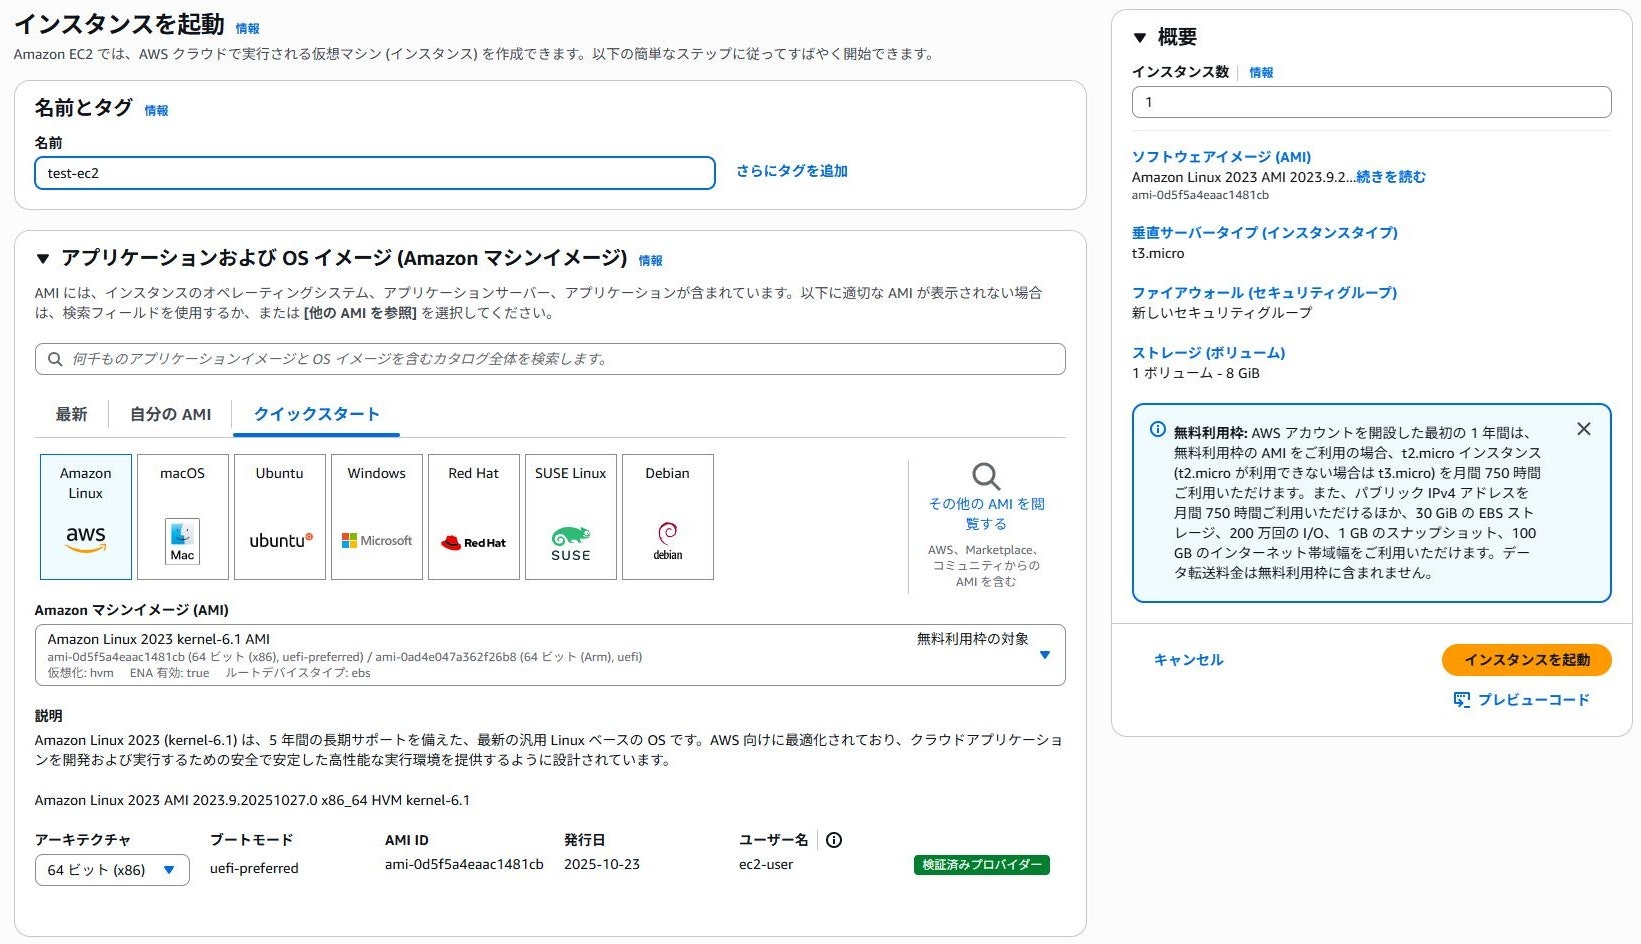The height and width of the screenshot is (944, 1641).
Task: Open the 仮想サーバータイプ instance type link
Action: [x=1265, y=233]
